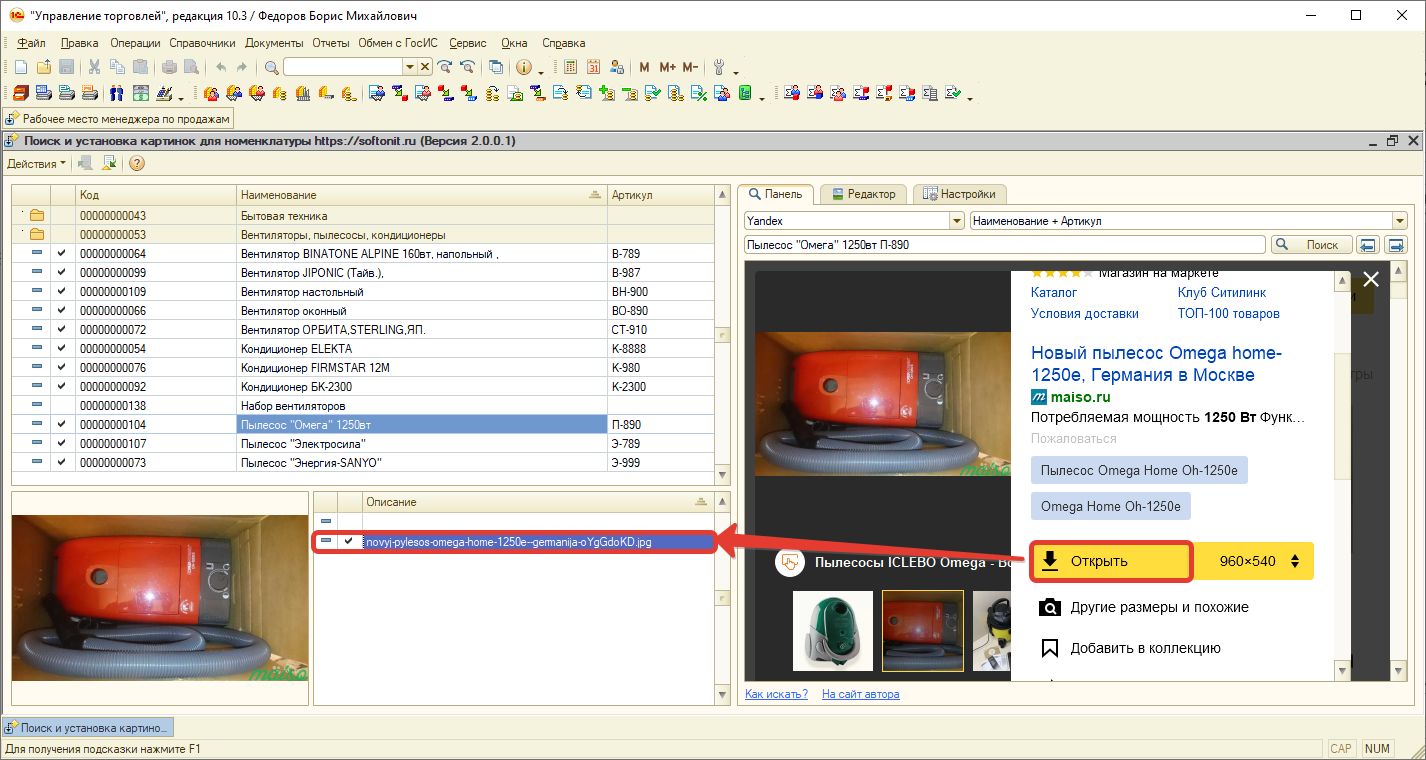Toggle checkmark beside novyj-pylesos jpg file
The image size is (1426, 760).
(349, 541)
